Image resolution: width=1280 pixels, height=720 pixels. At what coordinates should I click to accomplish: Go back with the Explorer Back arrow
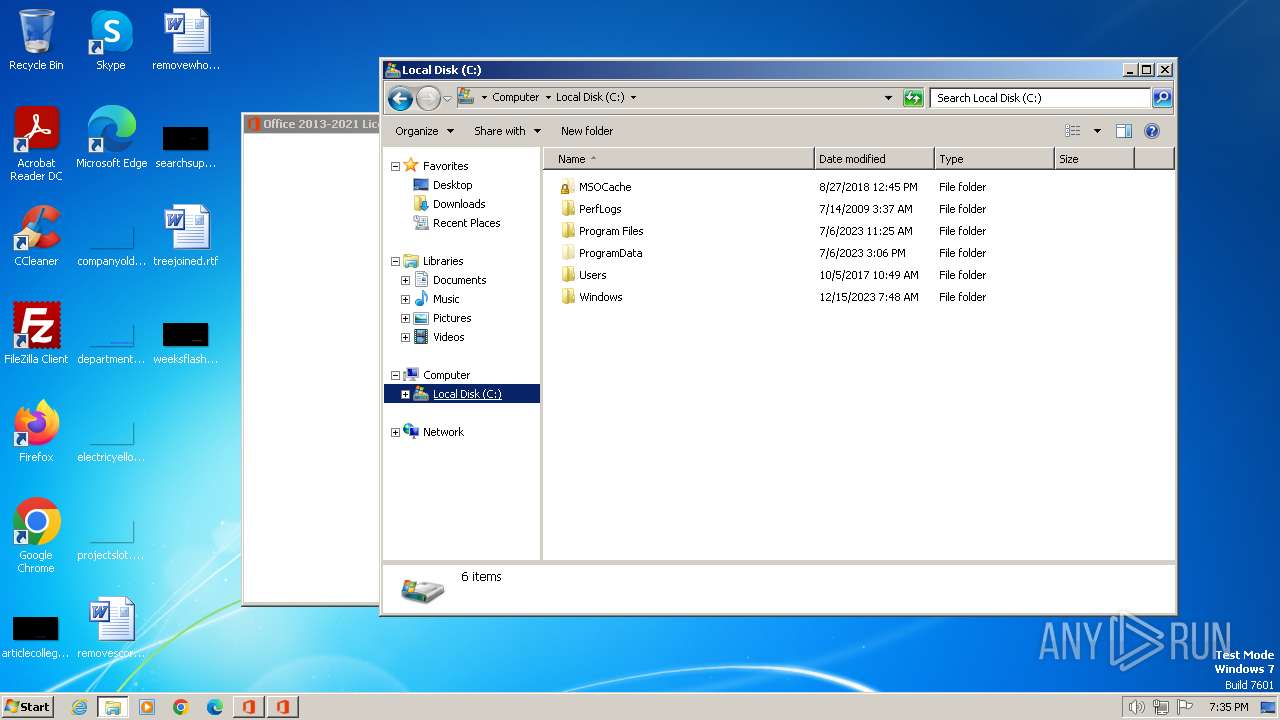(400, 98)
